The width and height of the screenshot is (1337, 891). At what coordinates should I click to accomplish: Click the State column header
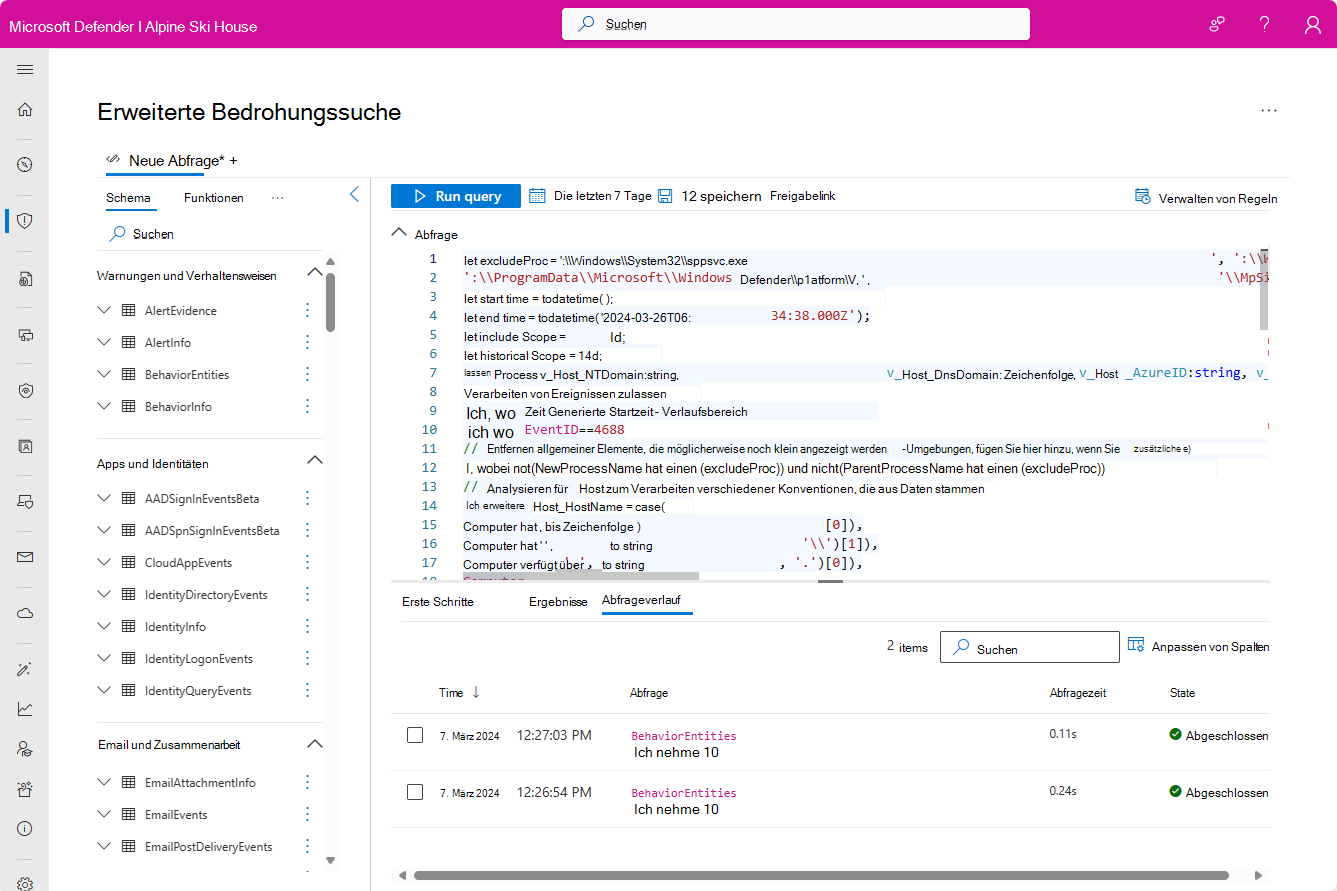pos(1182,692)
